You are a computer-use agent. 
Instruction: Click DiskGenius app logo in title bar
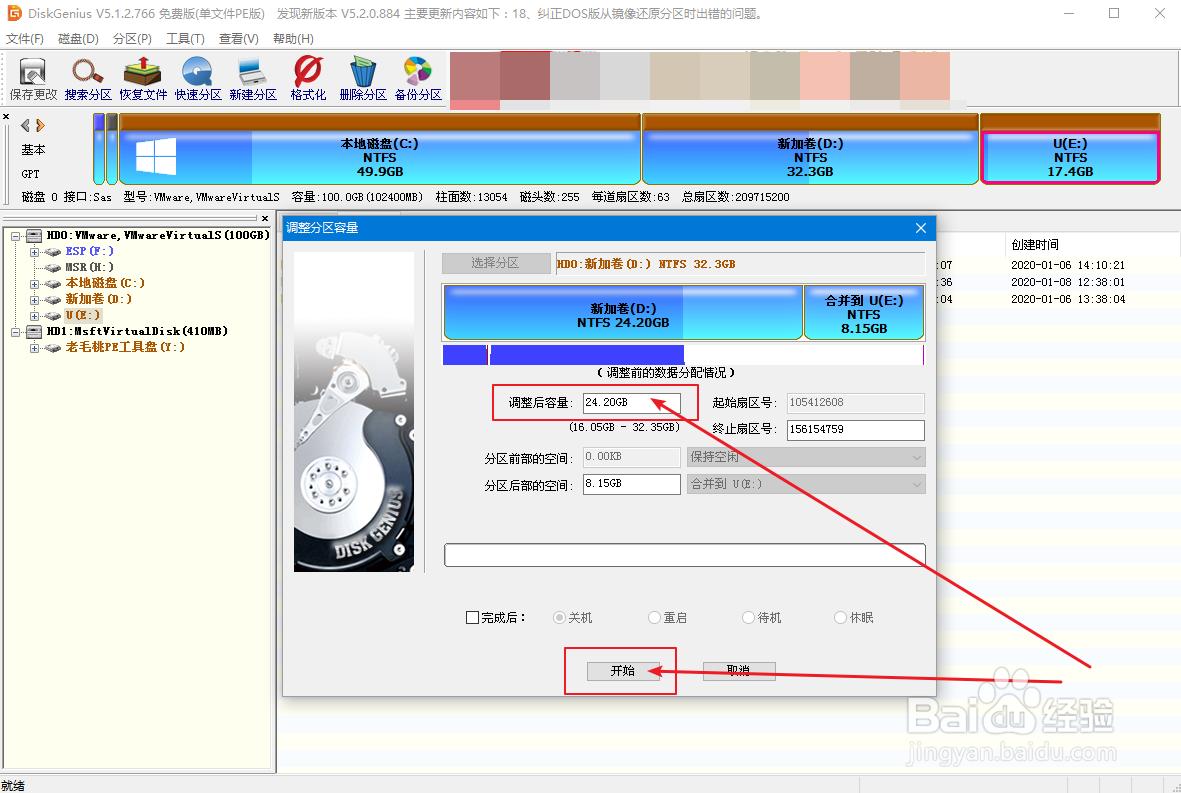pyautogui.click(x=14, y=13)
